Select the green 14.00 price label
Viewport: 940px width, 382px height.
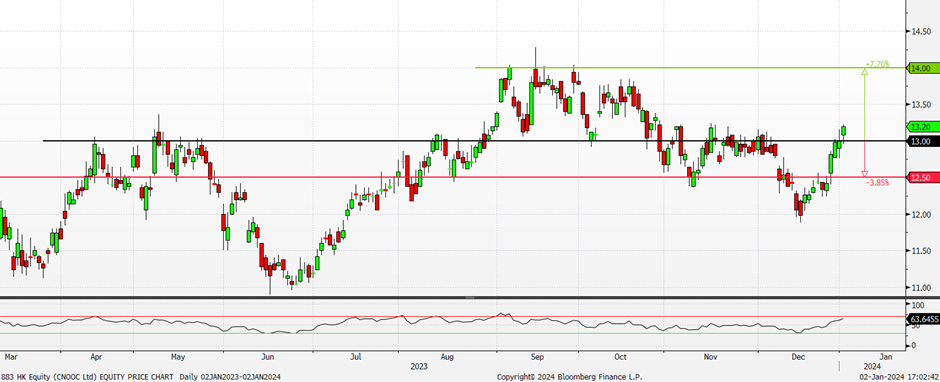tap(921, 68)
